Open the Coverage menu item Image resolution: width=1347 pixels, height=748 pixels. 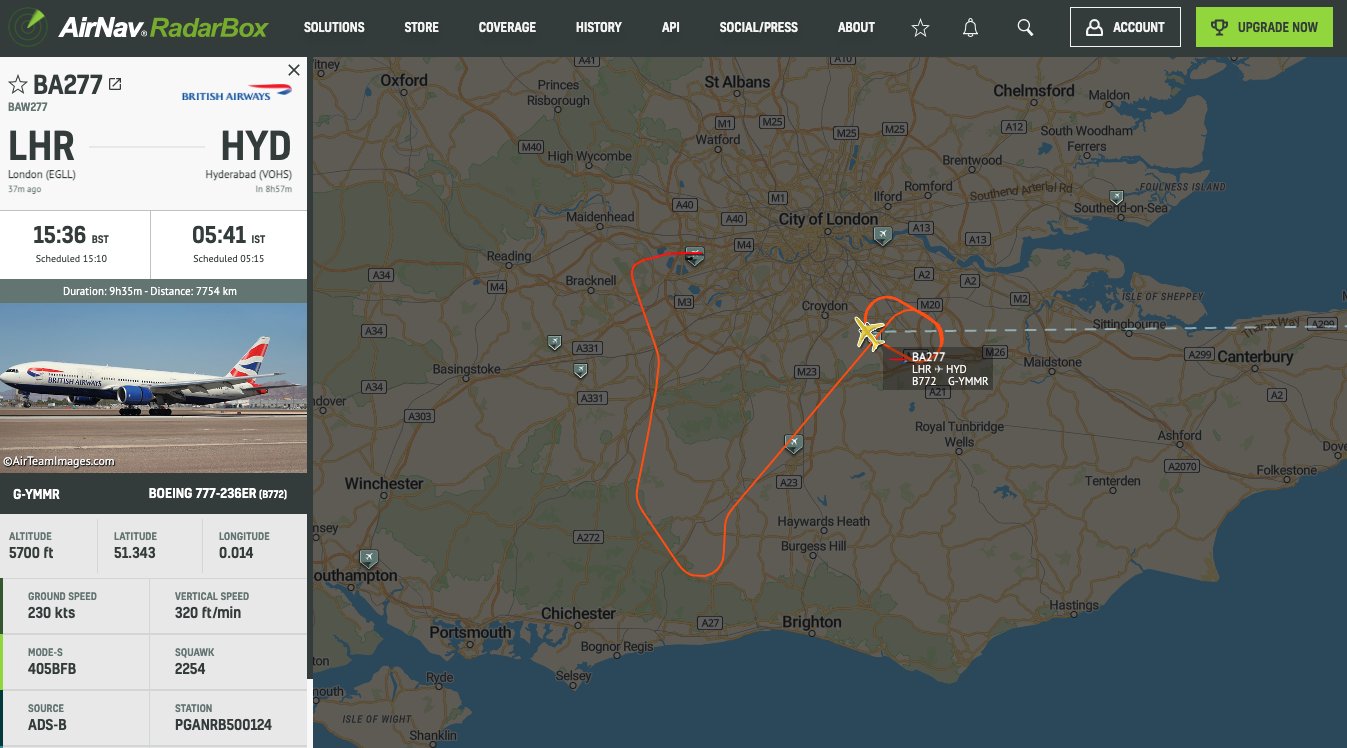[x=507, y=27]
